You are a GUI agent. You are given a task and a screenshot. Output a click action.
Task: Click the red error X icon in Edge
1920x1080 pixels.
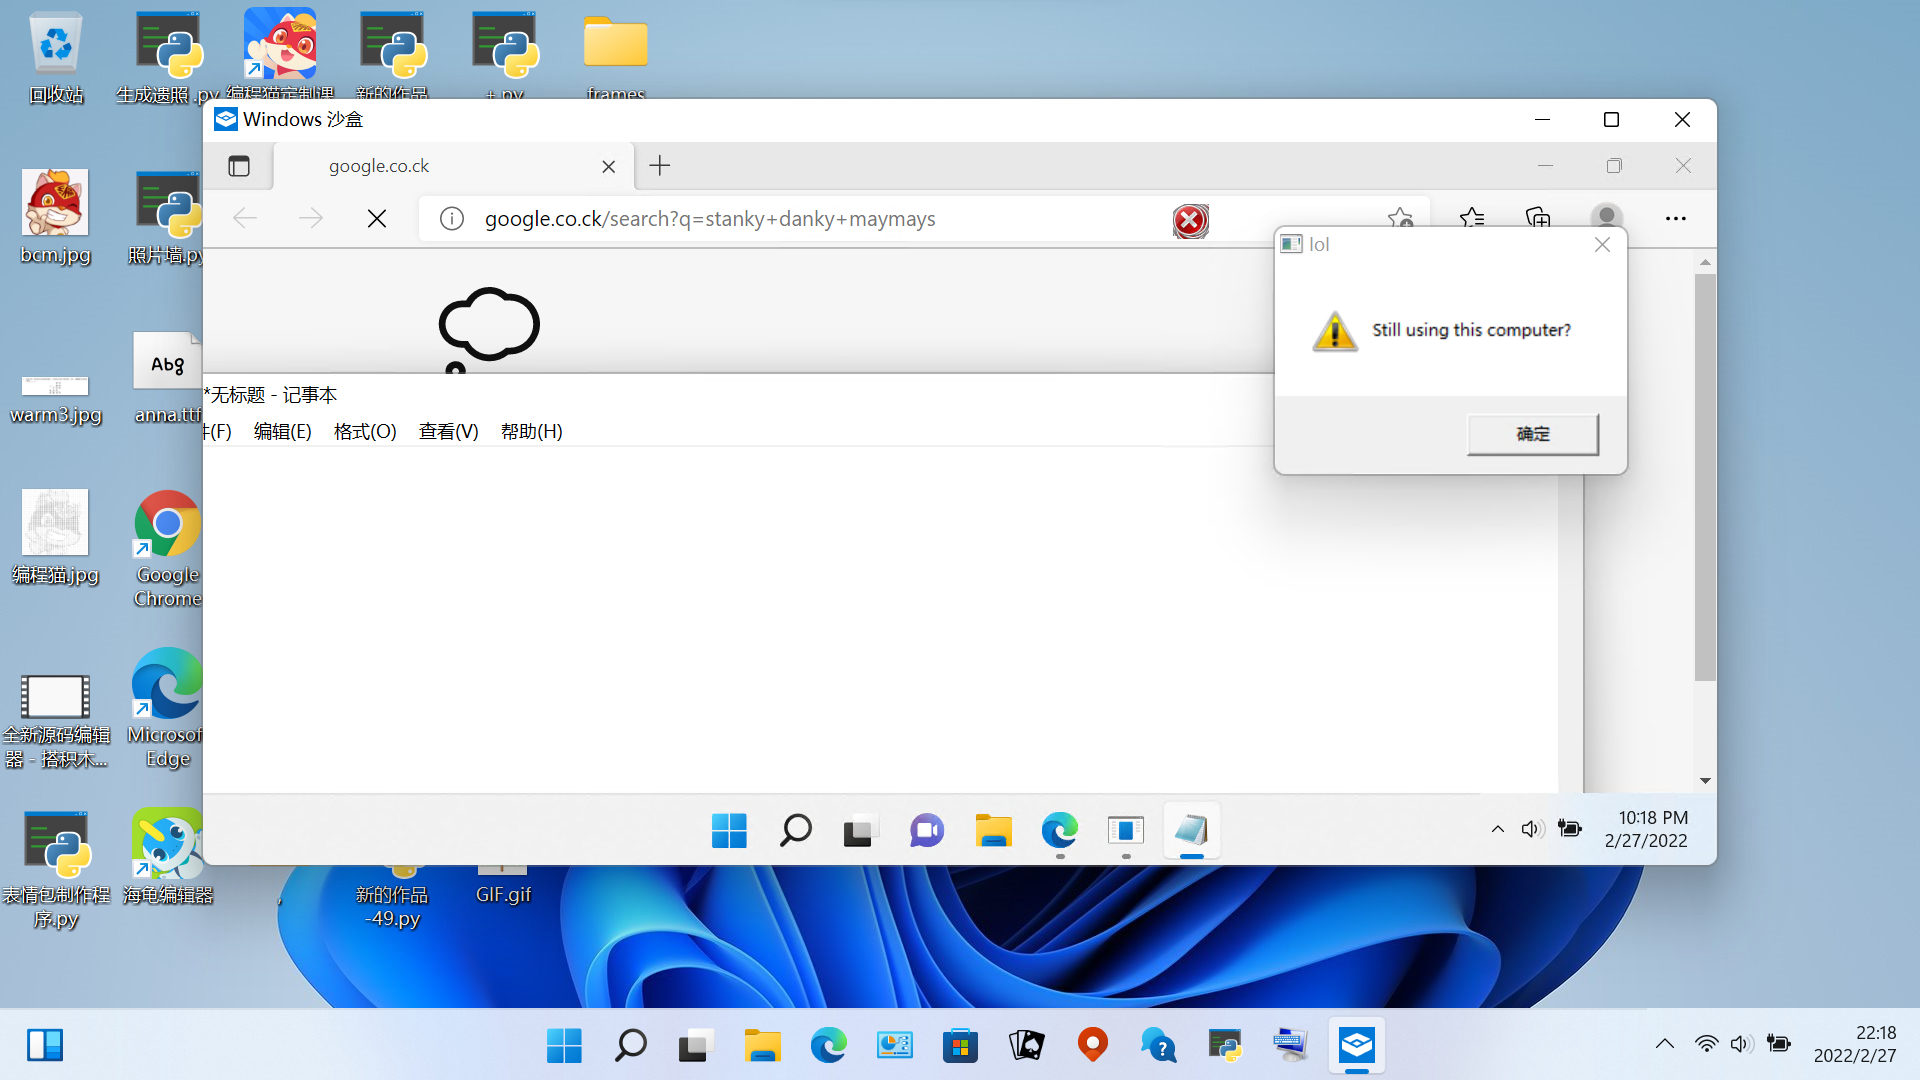pos(1190,221)
